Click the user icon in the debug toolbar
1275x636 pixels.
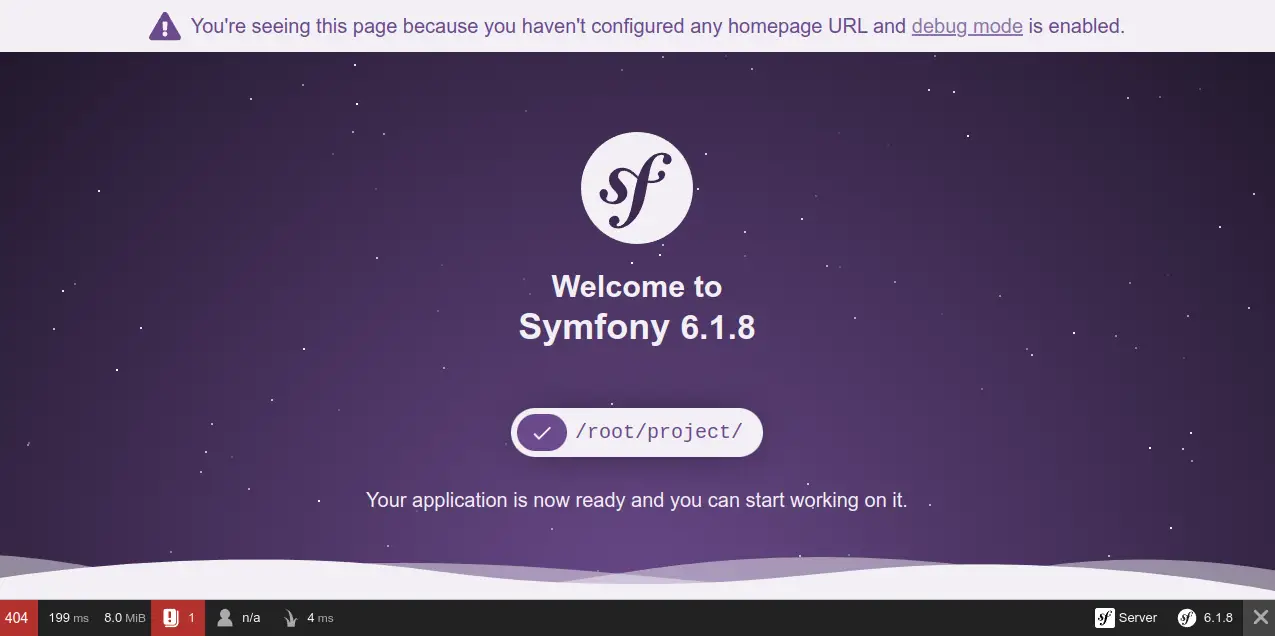click(x=225, y=618)
